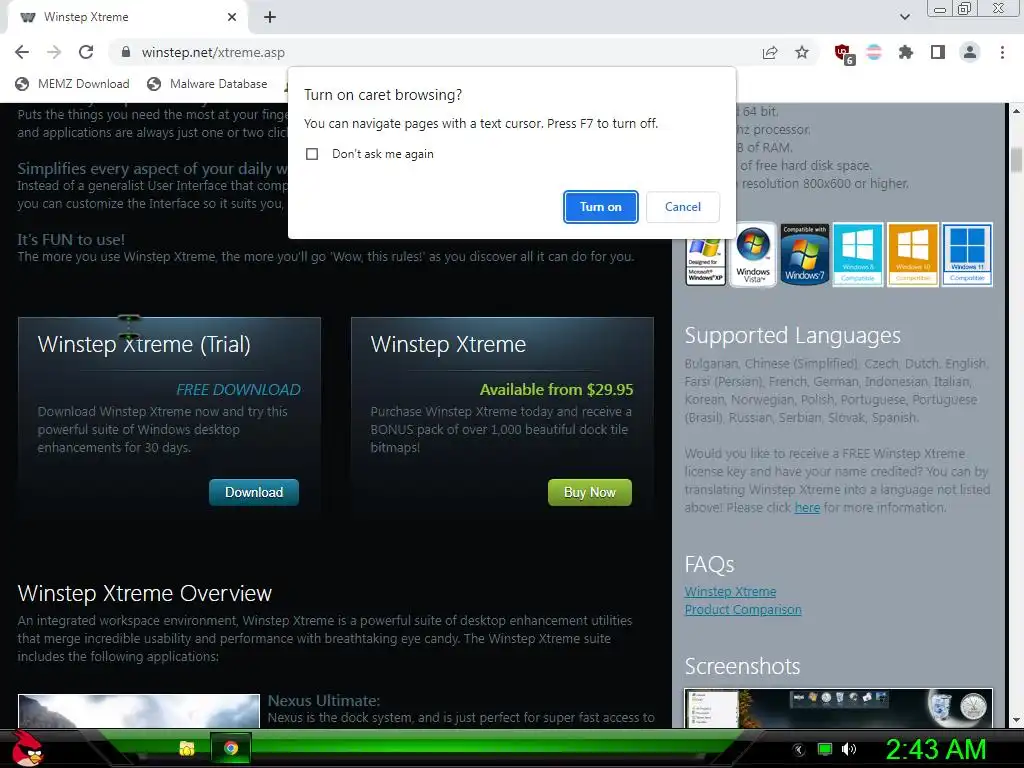Check Don't ask me again box
Viewport: 1024px width, 768px height.
tap(312, 154)
